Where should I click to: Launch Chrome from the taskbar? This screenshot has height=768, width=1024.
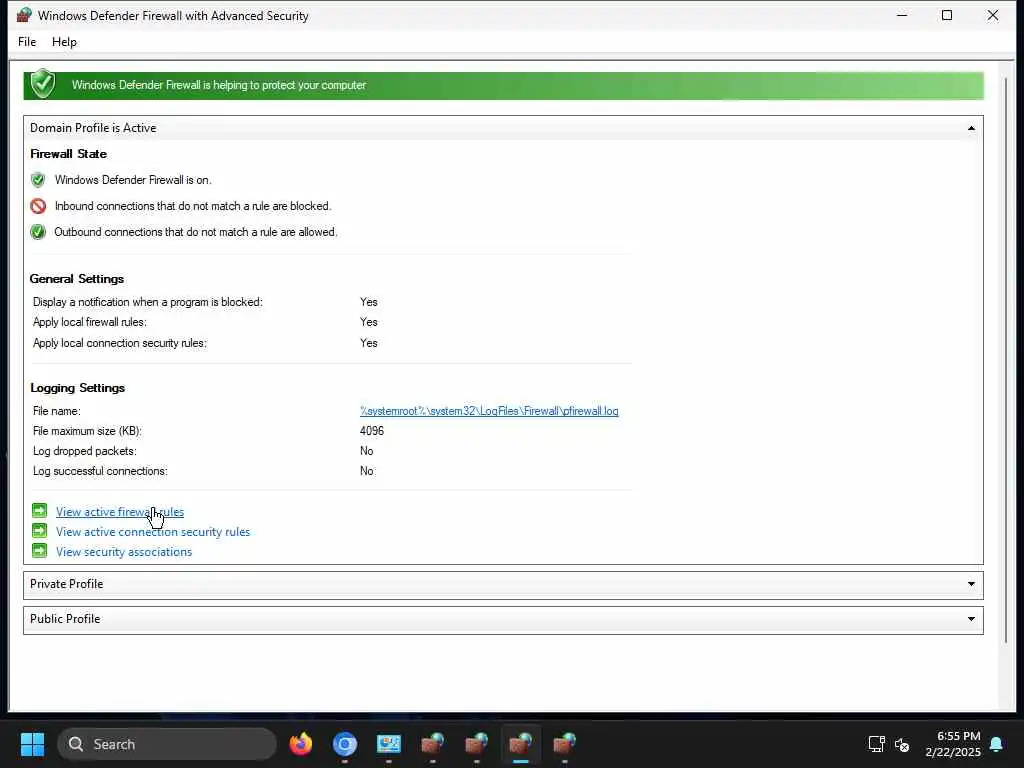(345, 744)
